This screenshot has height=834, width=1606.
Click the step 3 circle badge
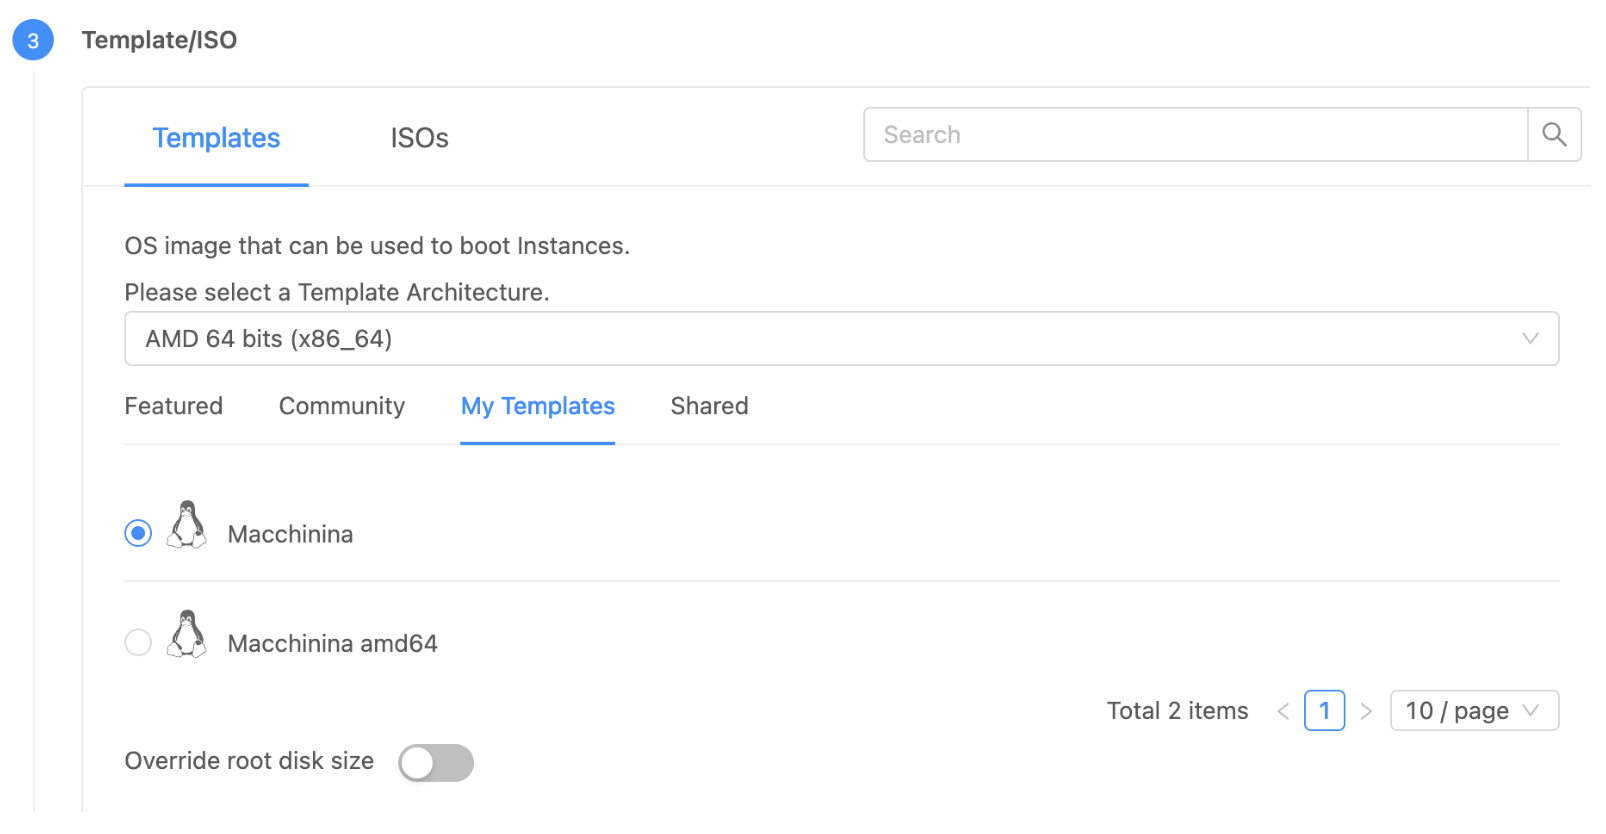click(x=33, y=41)
